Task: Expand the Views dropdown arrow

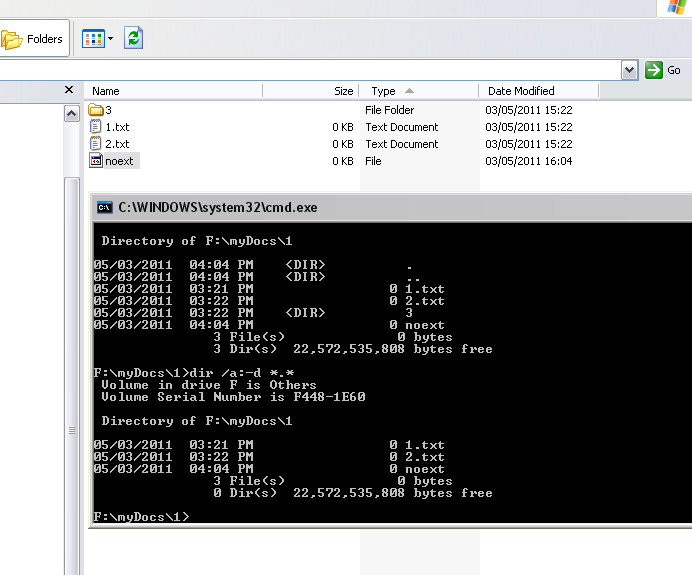Action: click(x=110, y=39)
